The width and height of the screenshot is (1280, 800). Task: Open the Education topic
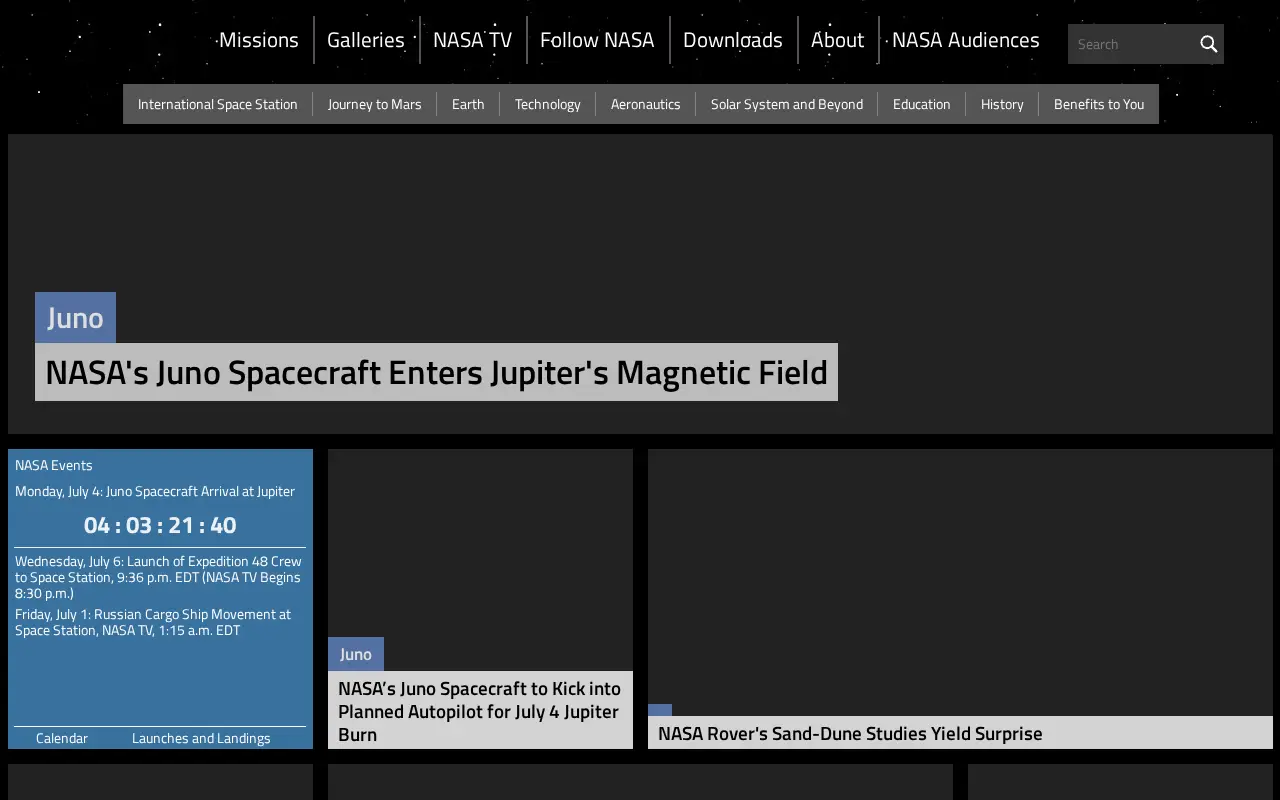pyautogui.click(x=921, y=104)
